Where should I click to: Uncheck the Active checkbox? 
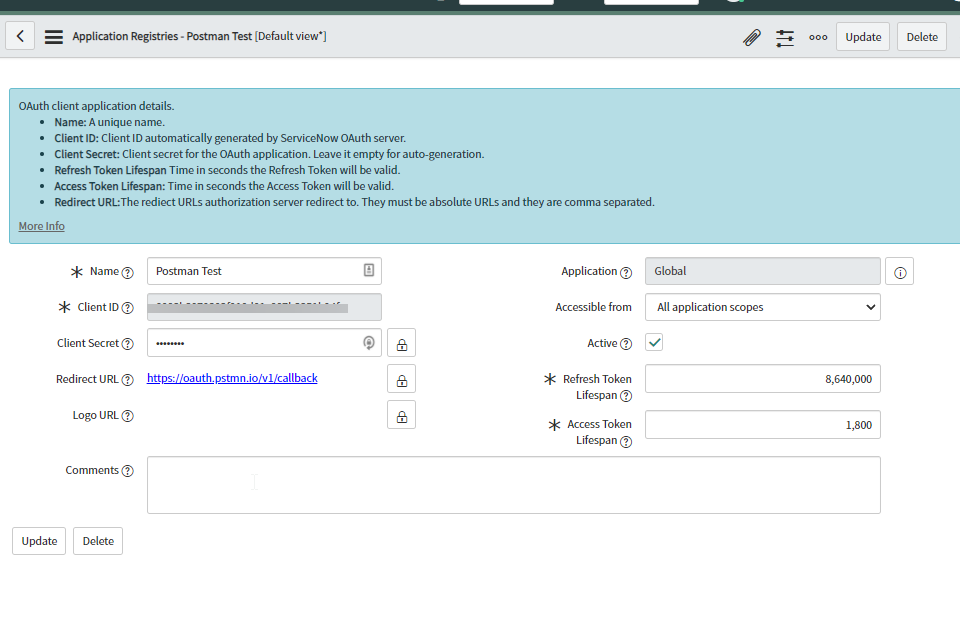click(654, 343)
